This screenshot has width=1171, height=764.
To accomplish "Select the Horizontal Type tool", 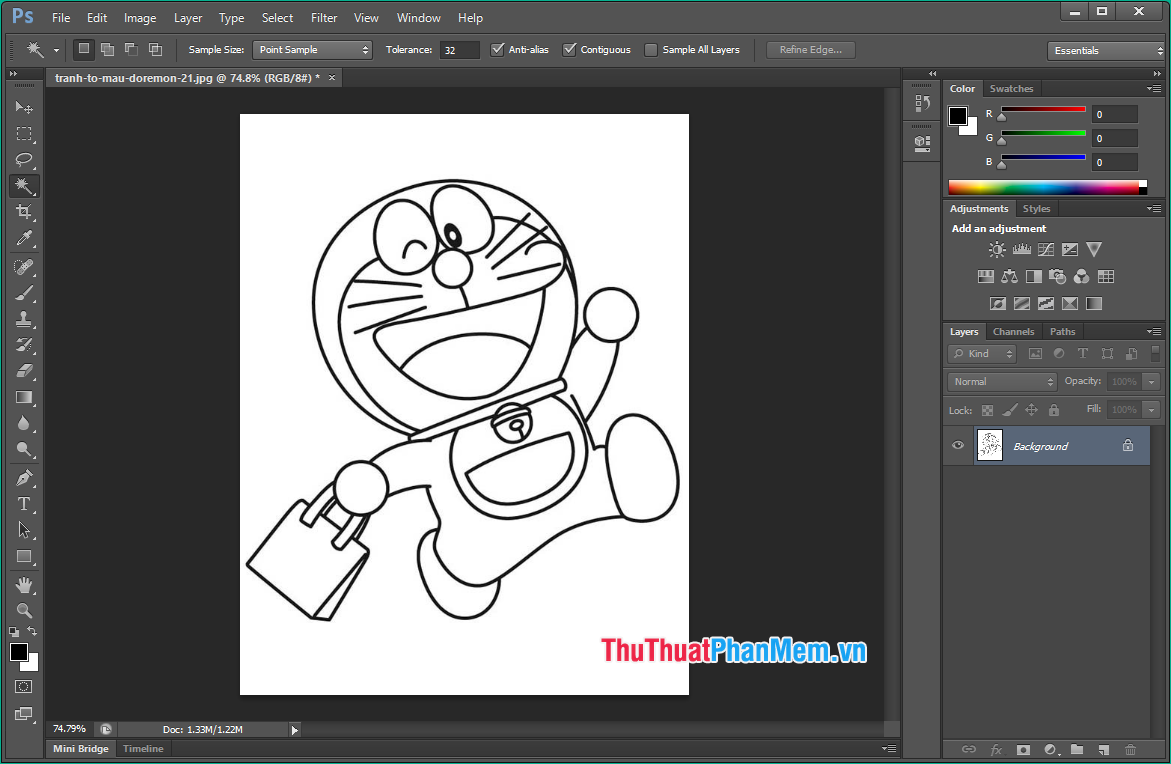I will click(x=24, y=504).
